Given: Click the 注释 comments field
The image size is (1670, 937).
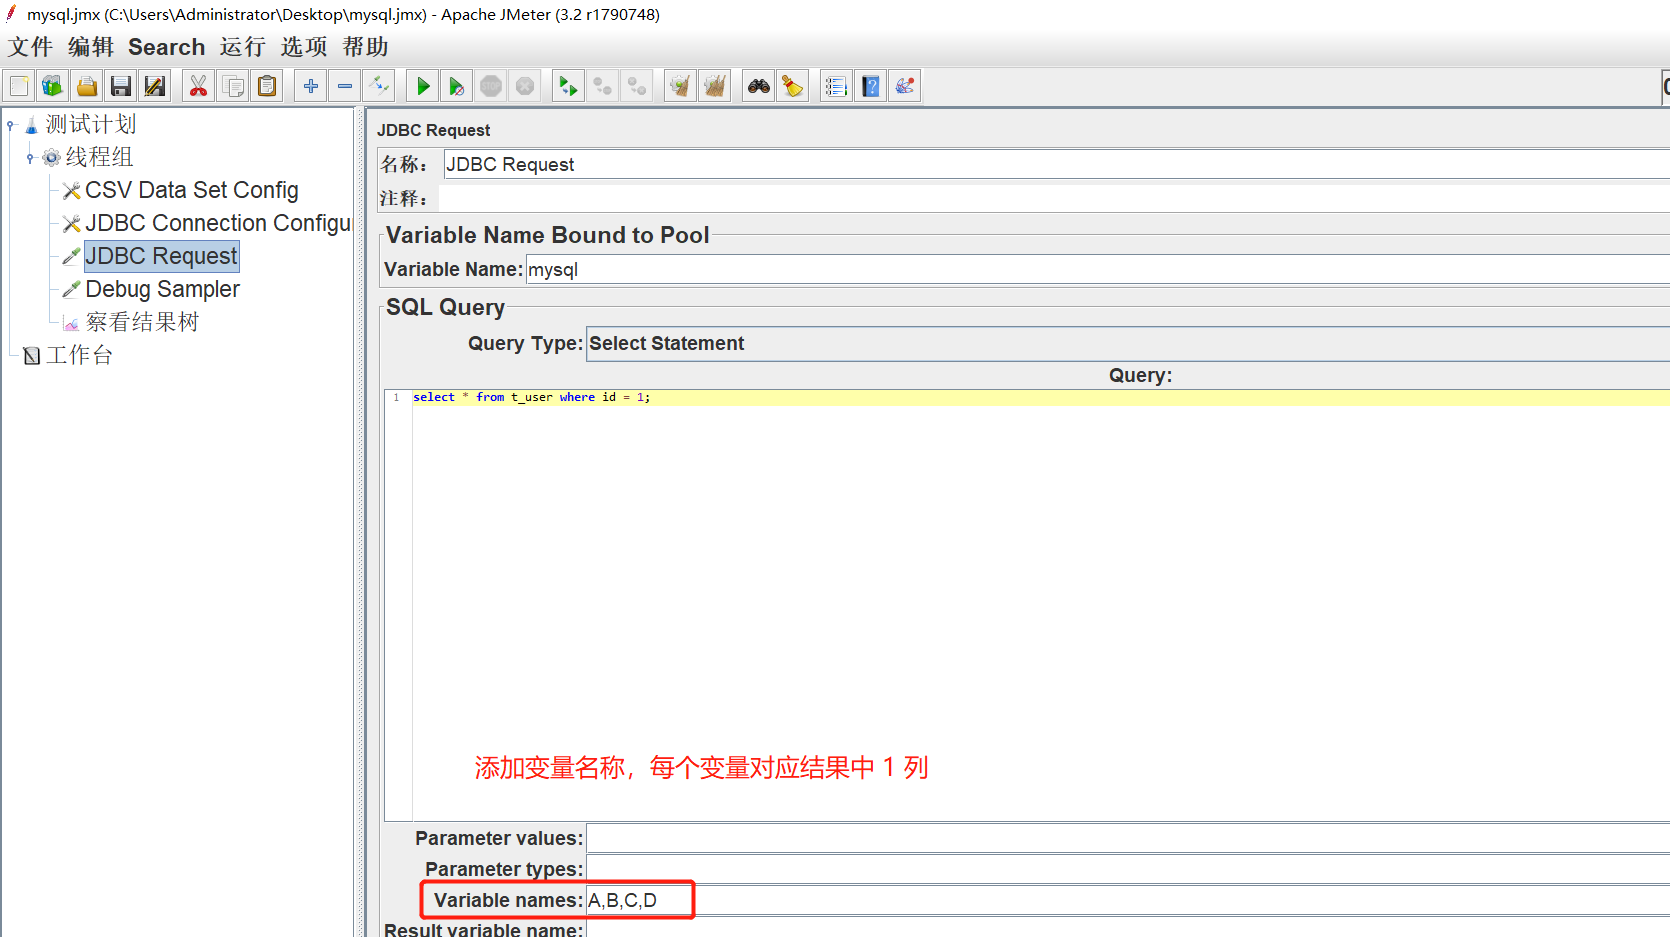Looking at the screenshot, I should [x=1054, y=198].
